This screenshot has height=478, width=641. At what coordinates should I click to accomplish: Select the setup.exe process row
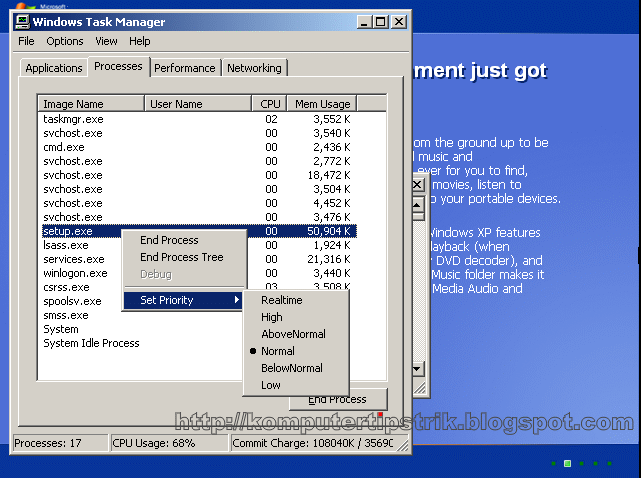(199, 231)
